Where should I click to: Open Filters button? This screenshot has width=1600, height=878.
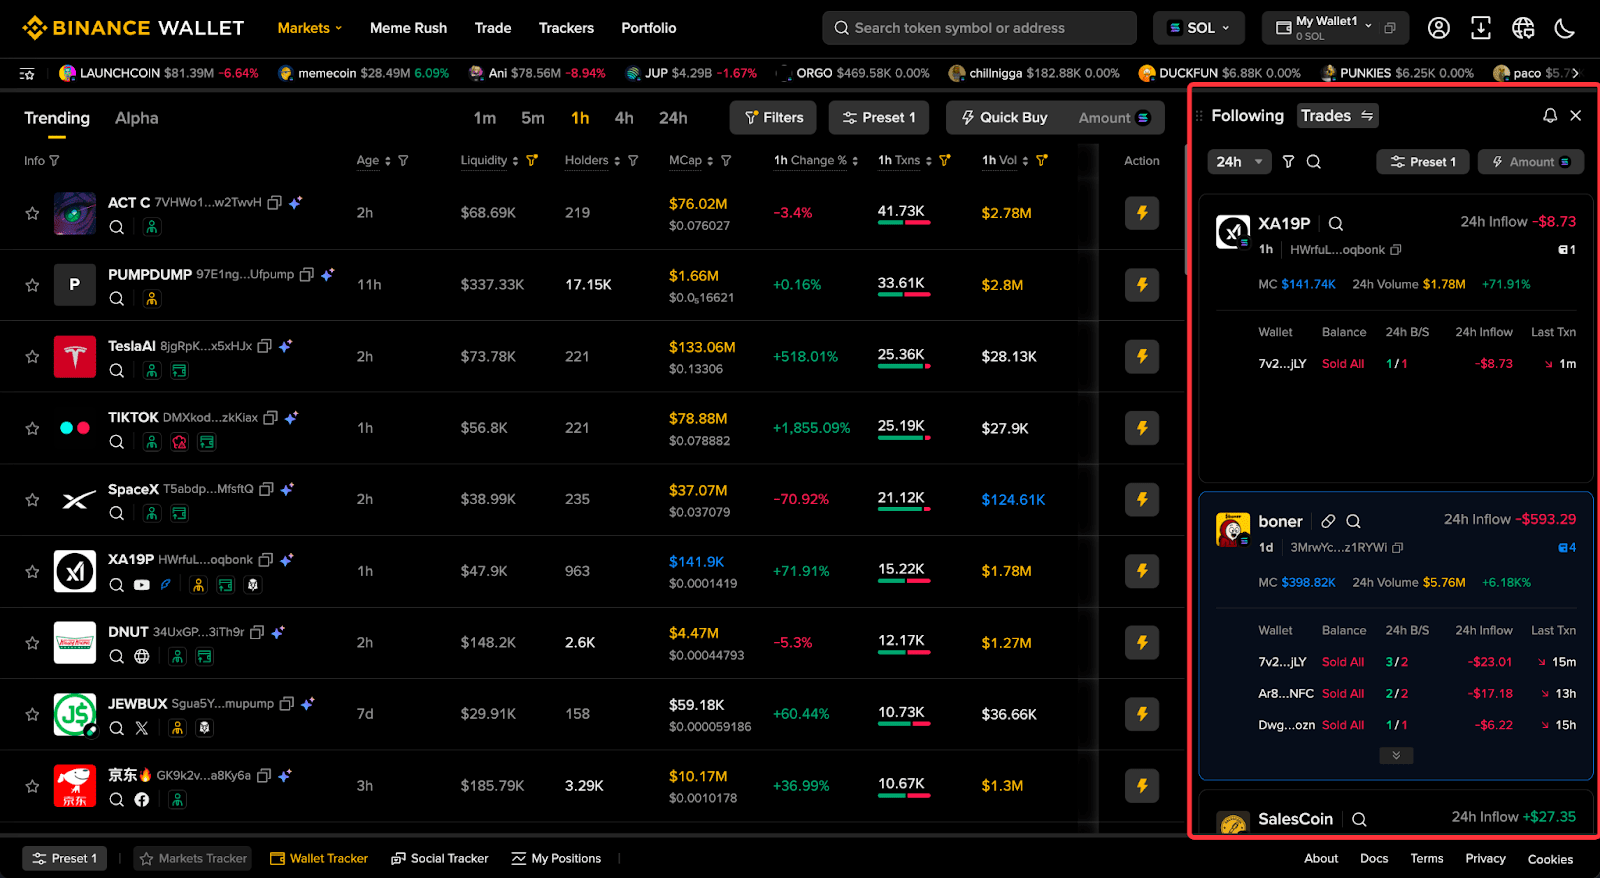773,117
